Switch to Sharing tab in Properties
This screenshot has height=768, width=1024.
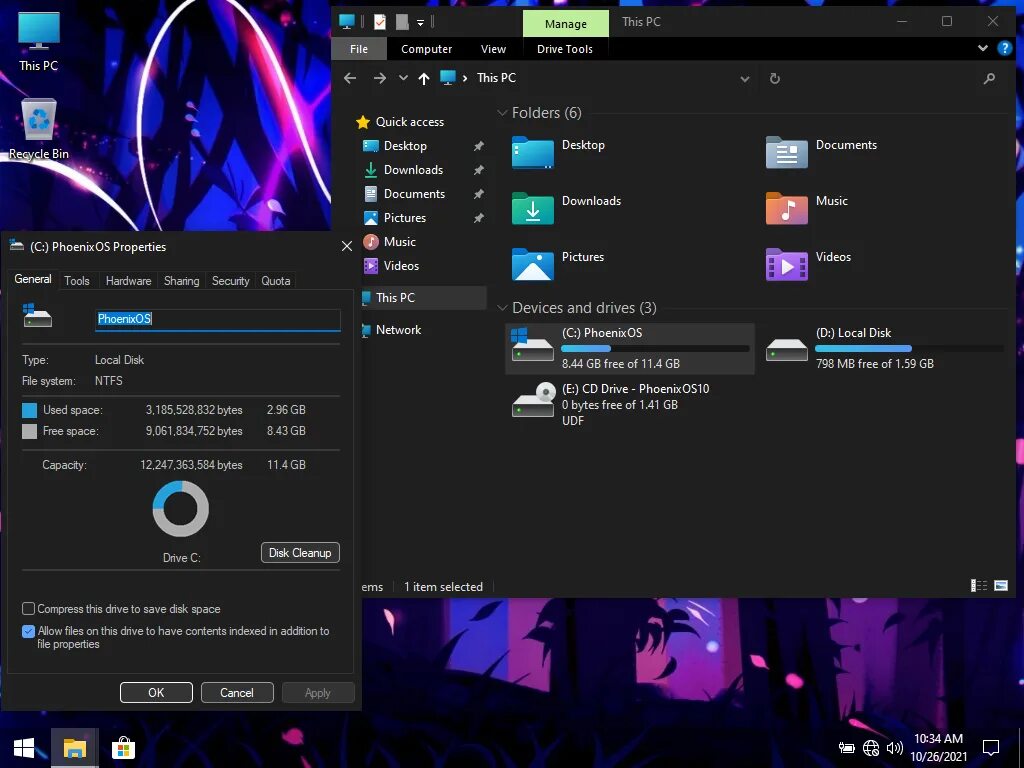(182, 281)
